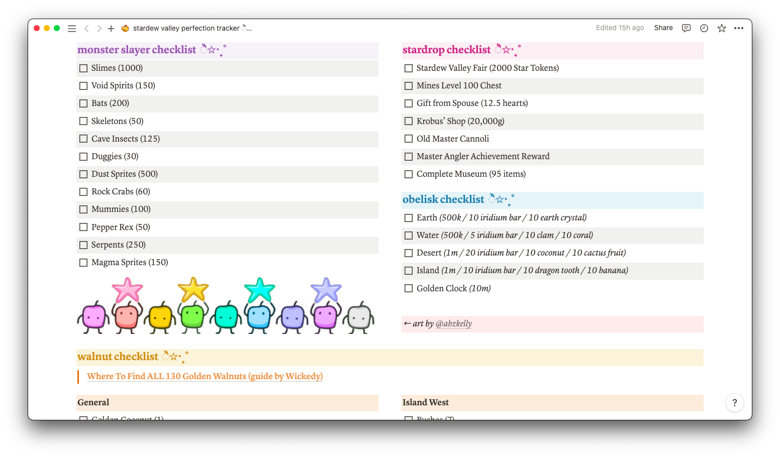Check the Golden Clock (10m) box

click(x=408, y=288)
